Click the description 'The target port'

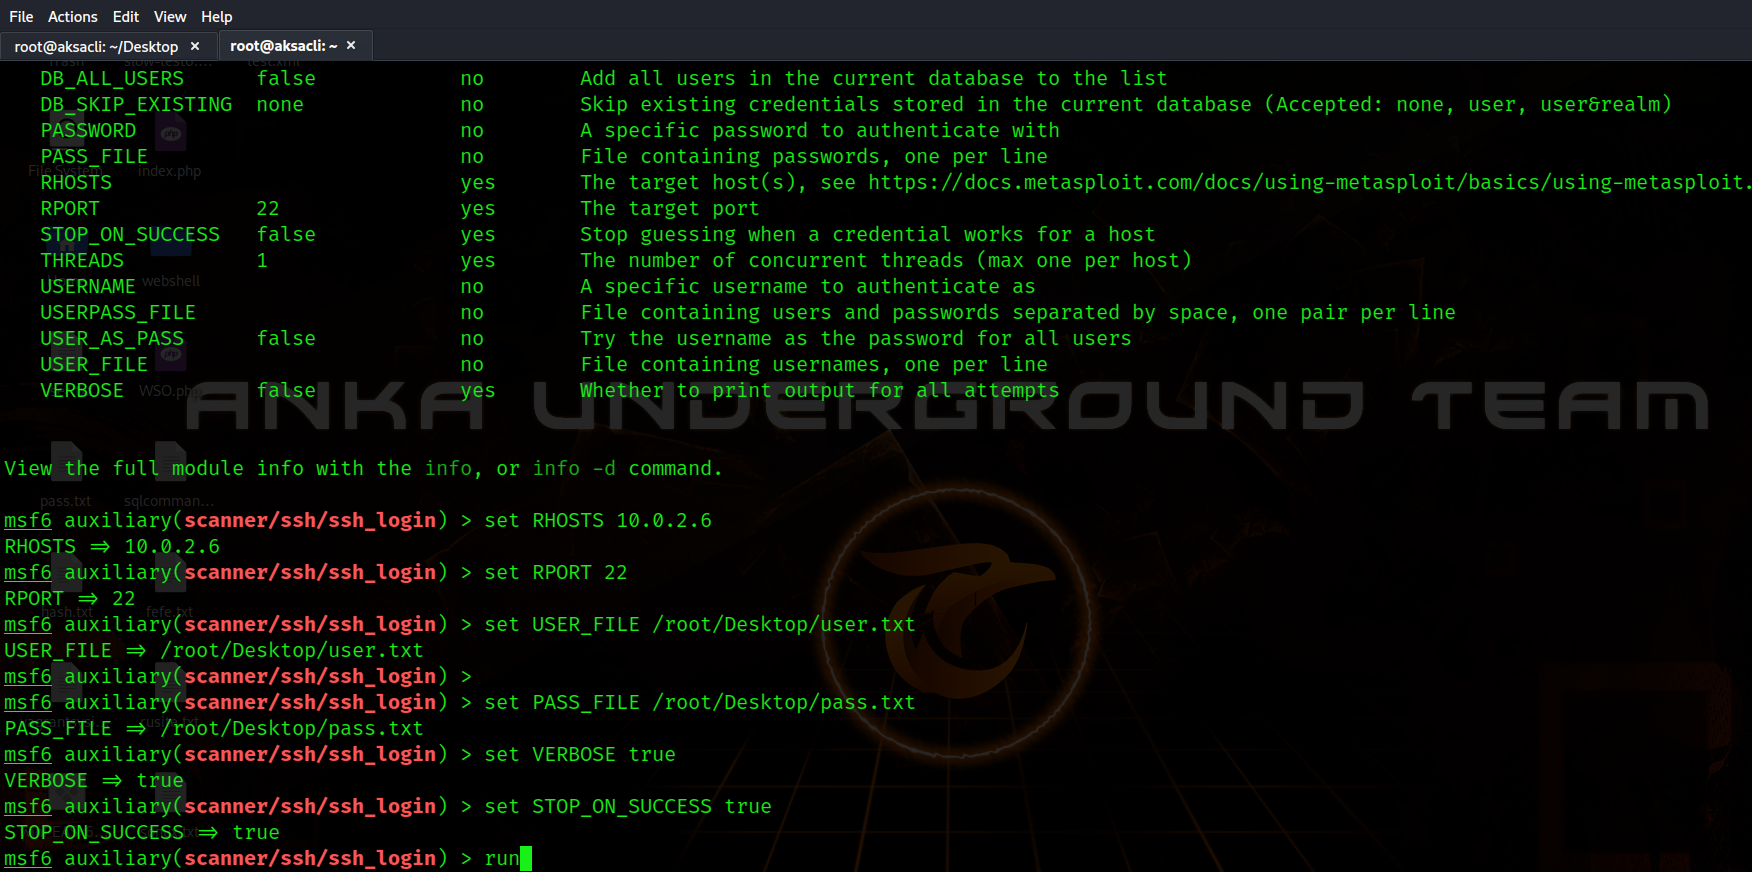670,208
